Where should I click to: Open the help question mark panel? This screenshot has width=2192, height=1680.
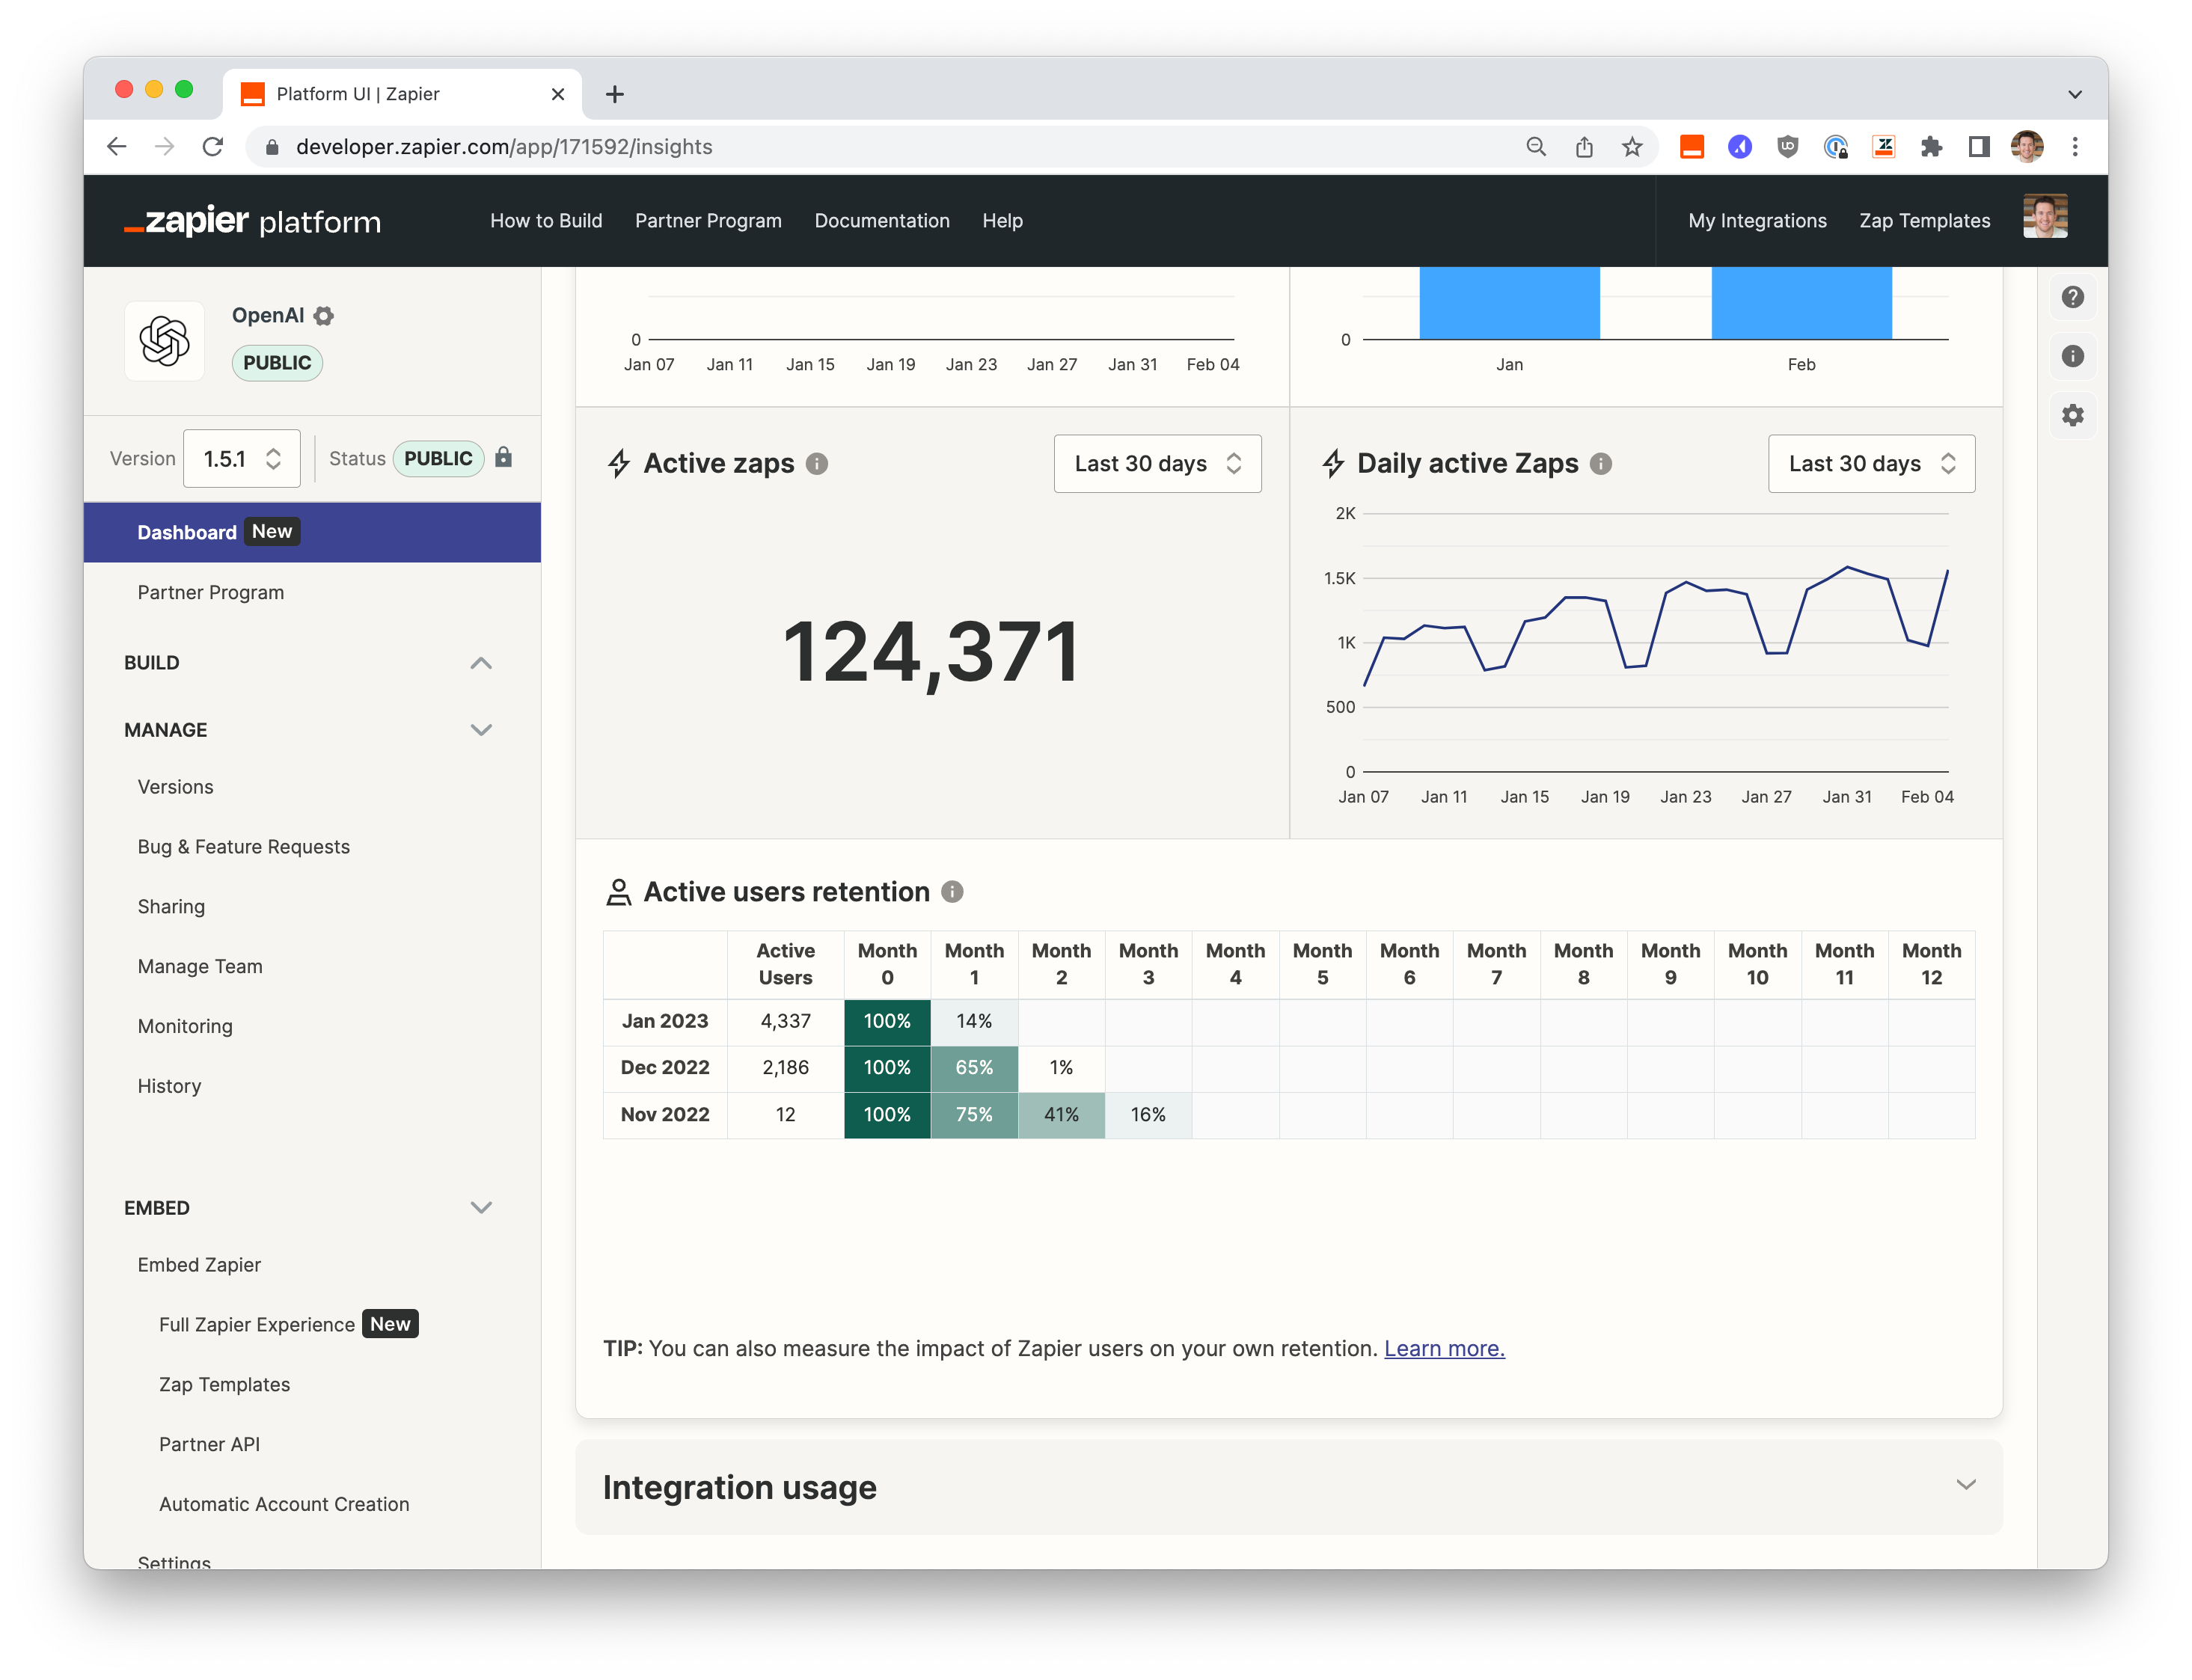(x=2072, y=297)
